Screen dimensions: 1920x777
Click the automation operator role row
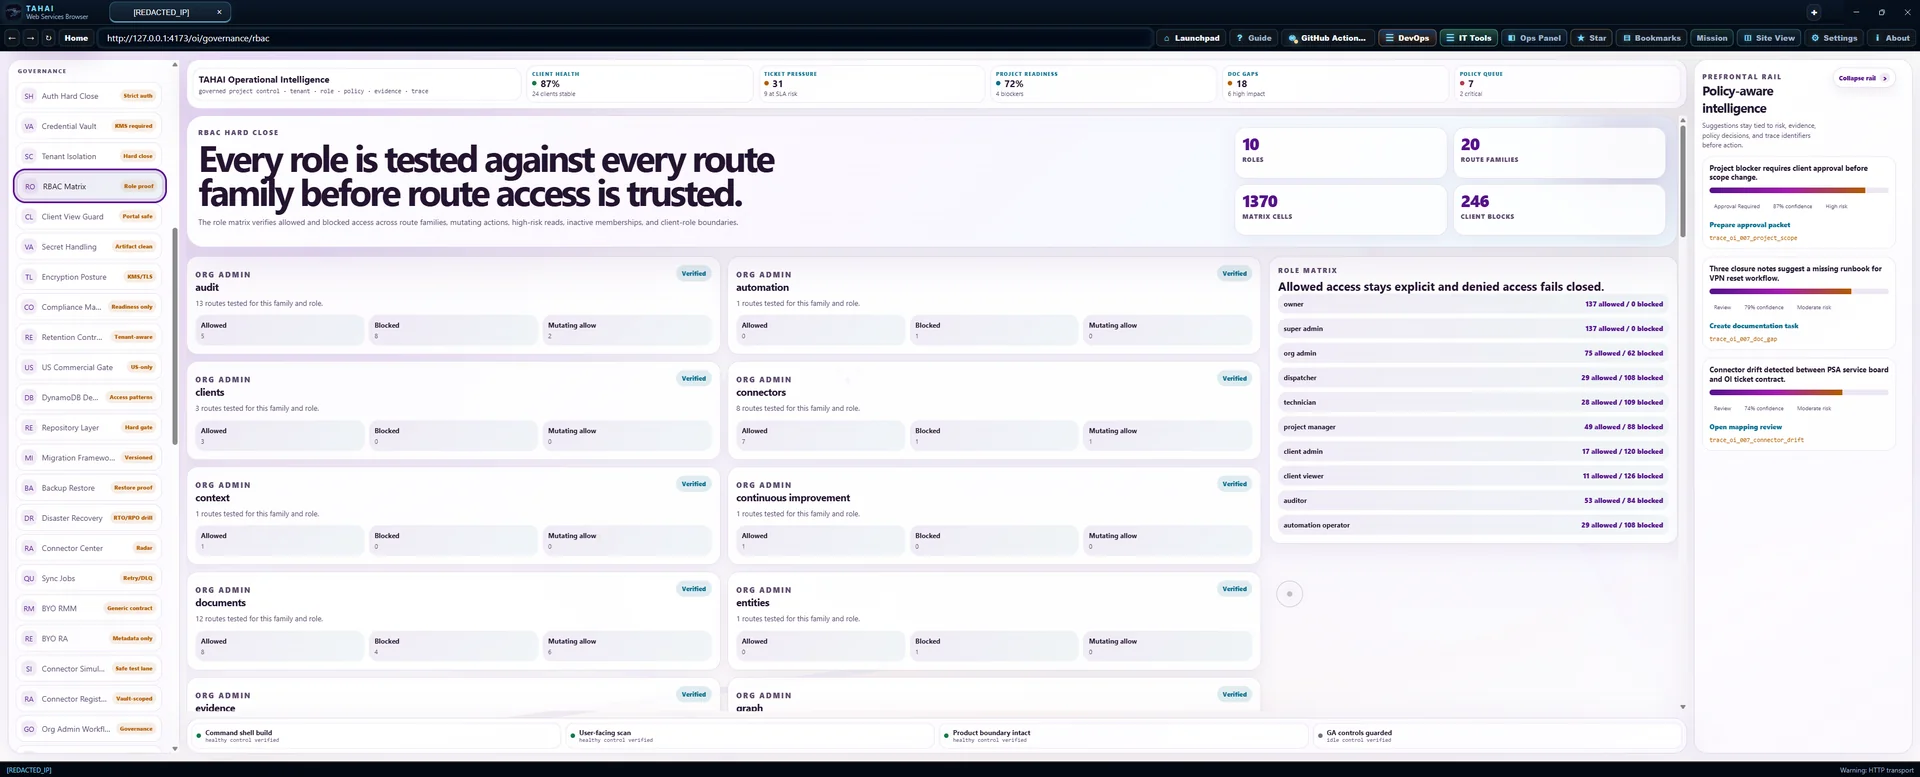click(x=1473, y=525)
